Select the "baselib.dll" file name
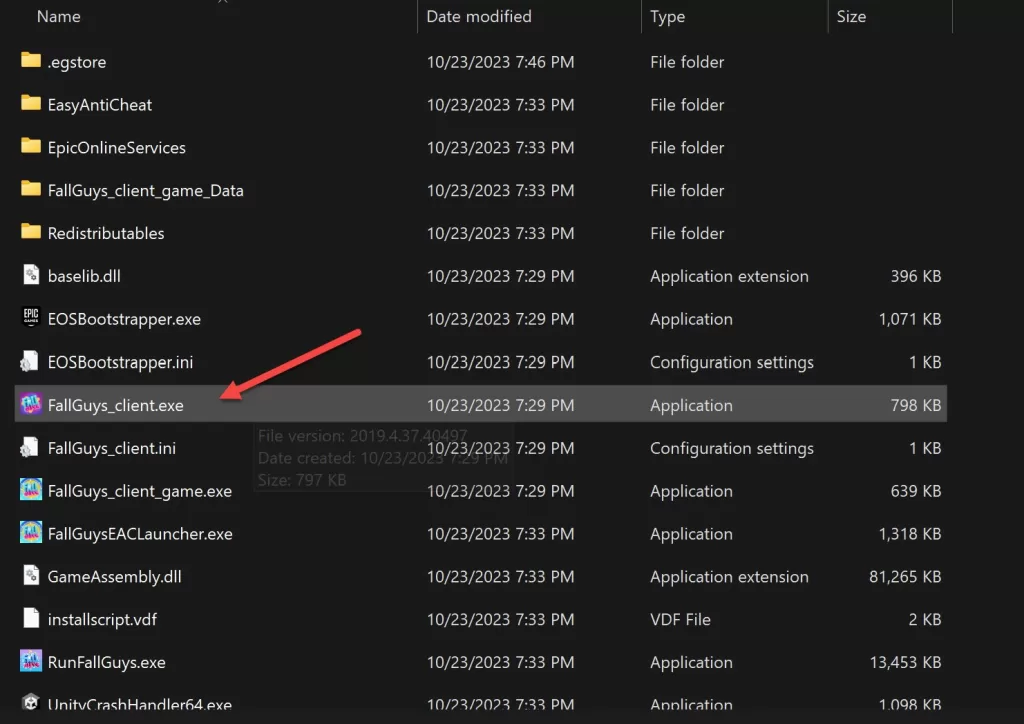 tap(84, 276)
